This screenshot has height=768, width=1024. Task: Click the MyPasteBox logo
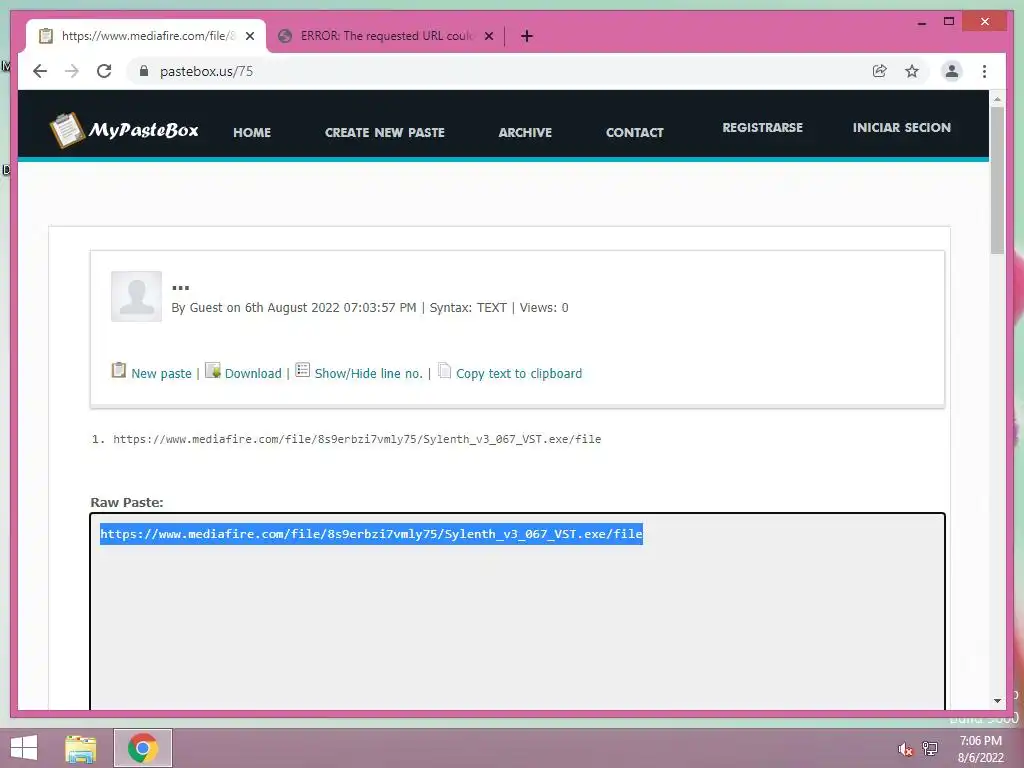pos(124,130)
